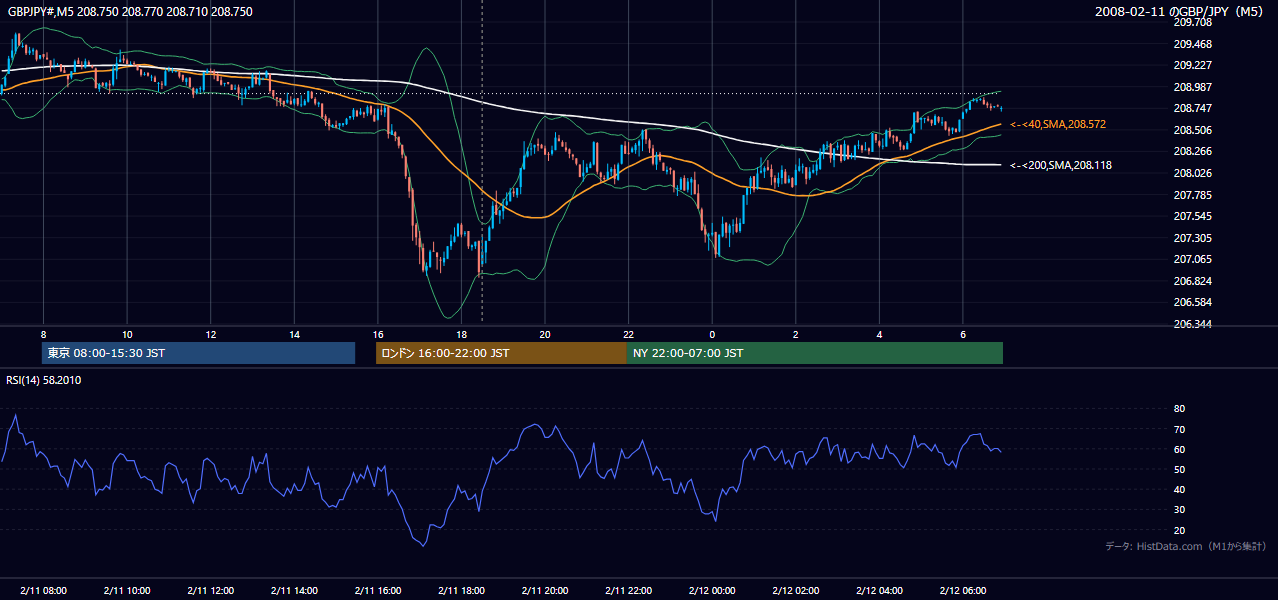1278x600 pixels.
Task: Click price axis value 207.305
Action: [x=1193, y=238]
